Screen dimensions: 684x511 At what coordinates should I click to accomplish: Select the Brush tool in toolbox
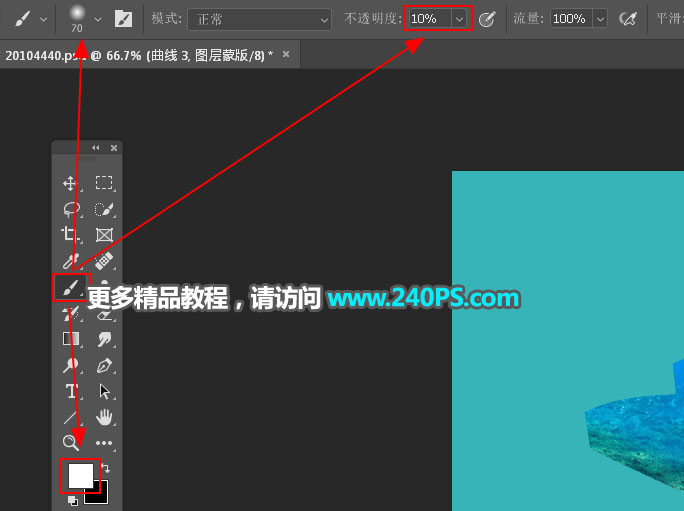click(x=70, y=287)
